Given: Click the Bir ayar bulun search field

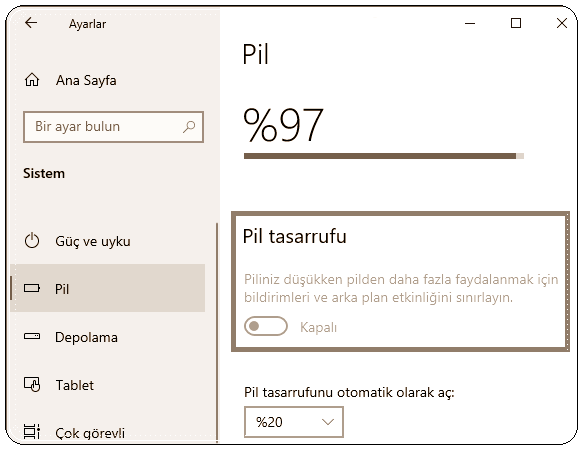Looking at the screenshot, I should 113,127.
